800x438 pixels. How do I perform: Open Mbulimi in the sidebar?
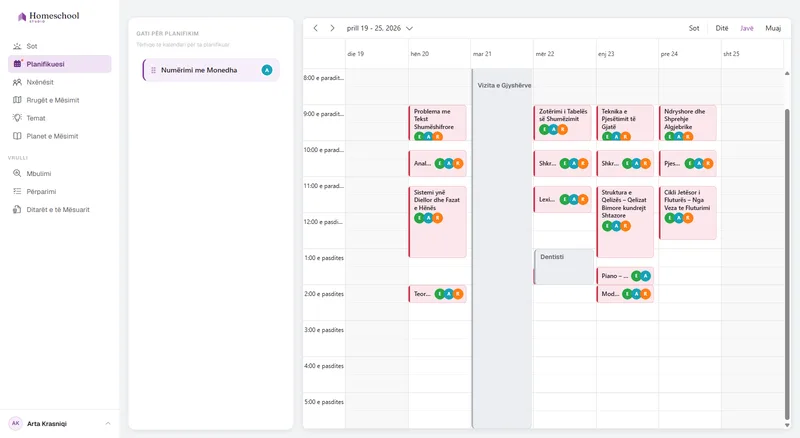click(60, 174)
